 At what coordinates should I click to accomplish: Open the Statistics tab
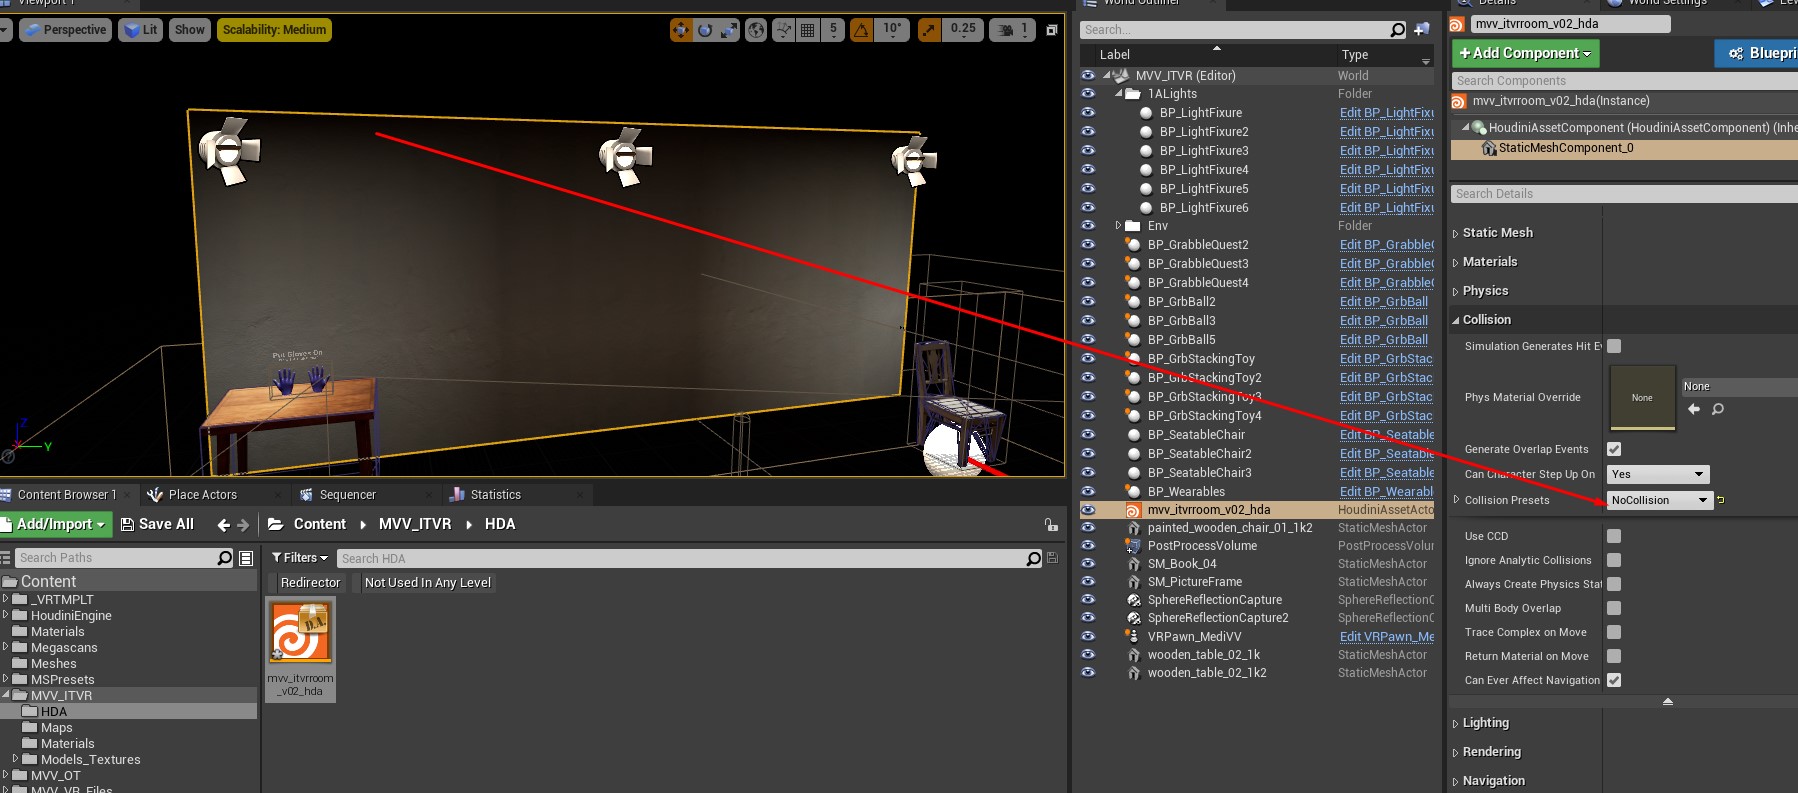point(495,495)
